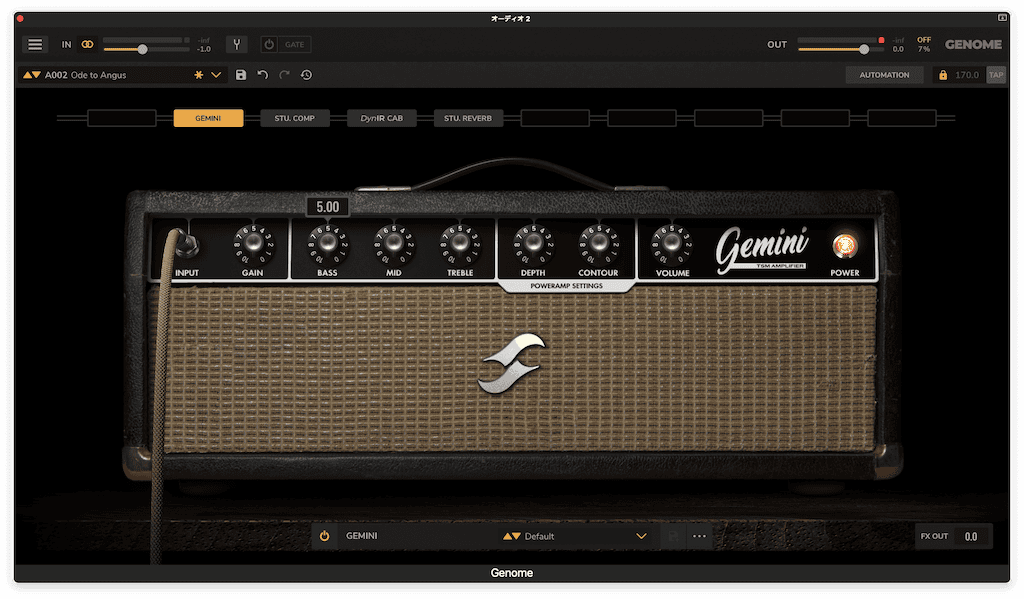This screenshot has width=1024, height=599.
Task: Select the last empty slot in the chain
Action: pyautogui.click(x=902, y=118)
